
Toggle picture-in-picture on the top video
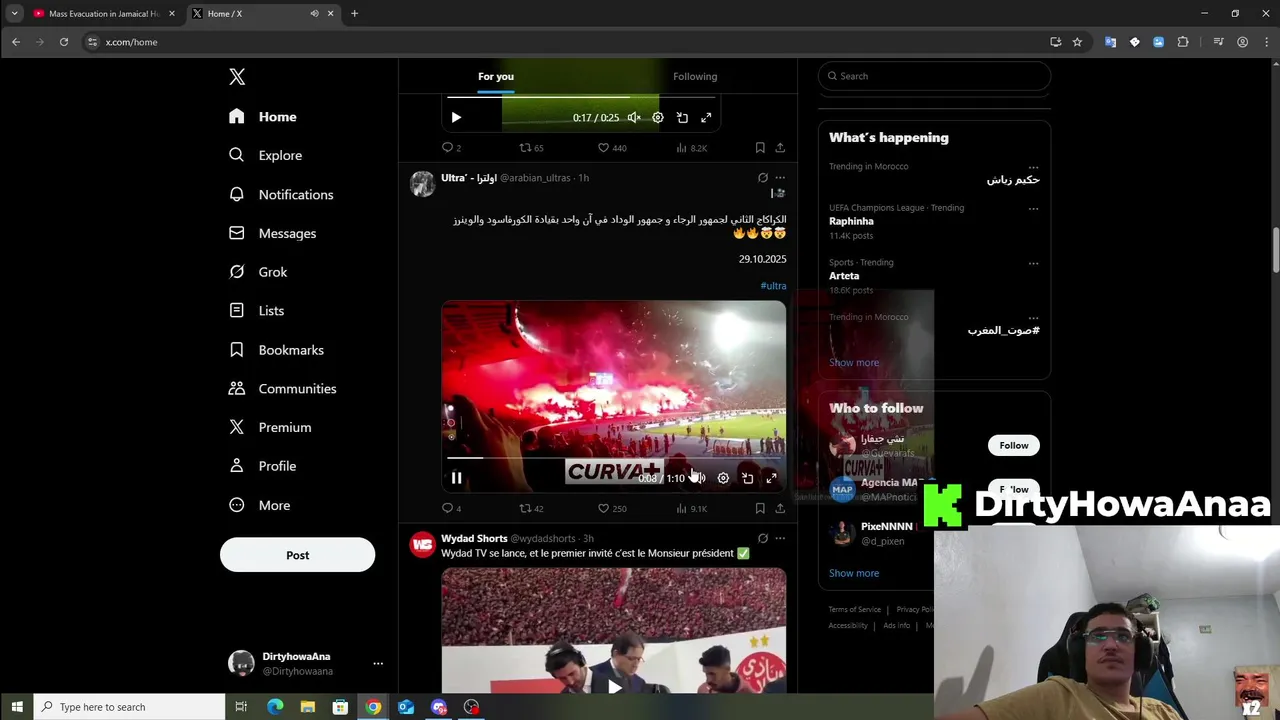coord(682,117)
